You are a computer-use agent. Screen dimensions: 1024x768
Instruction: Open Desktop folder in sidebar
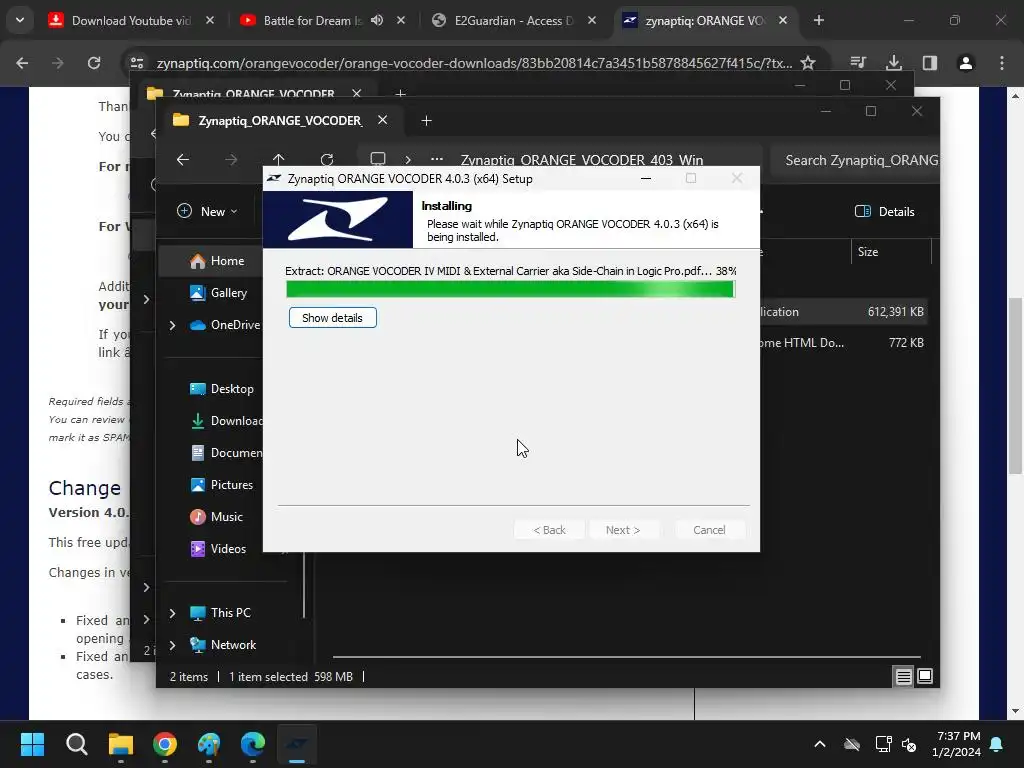coord(221,389)
